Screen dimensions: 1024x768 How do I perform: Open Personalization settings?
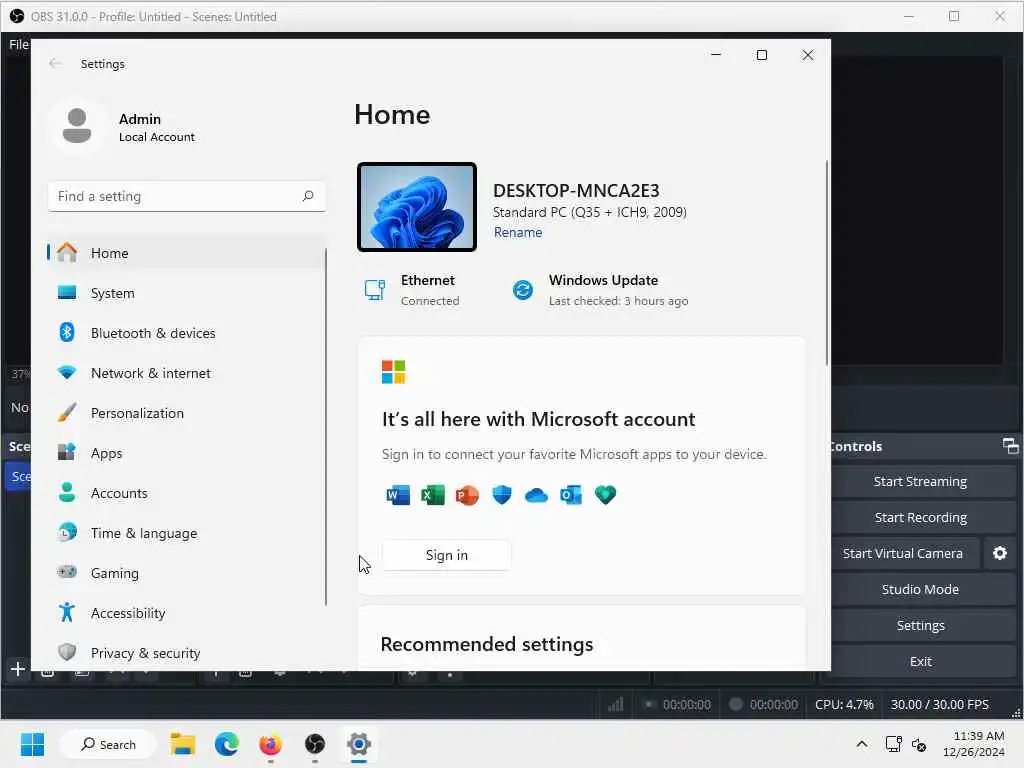coord(186,413)
